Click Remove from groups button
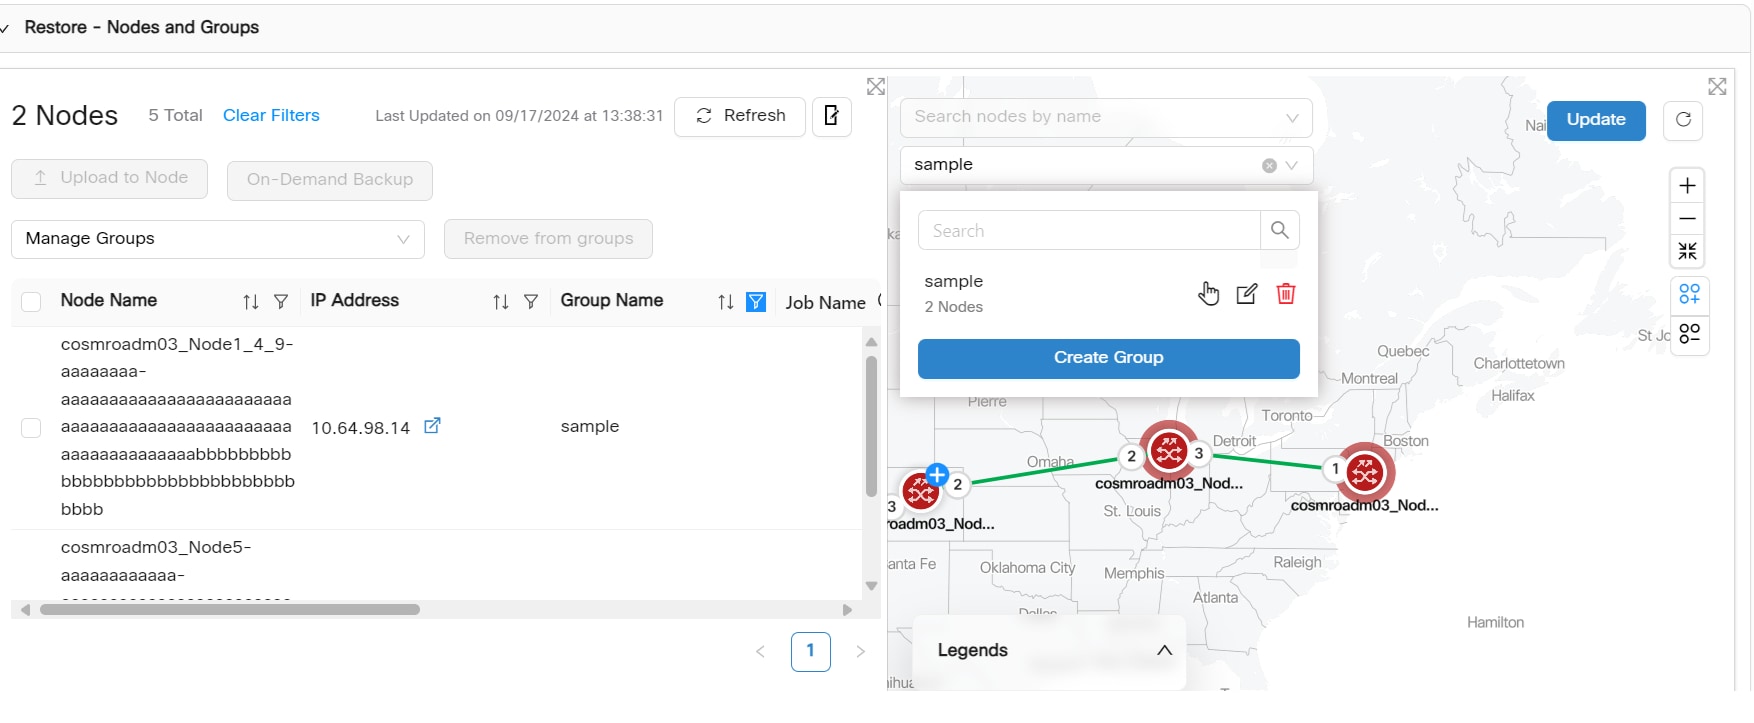The width and height of the screenshot is (1754, 723). (x=548, y=239)
